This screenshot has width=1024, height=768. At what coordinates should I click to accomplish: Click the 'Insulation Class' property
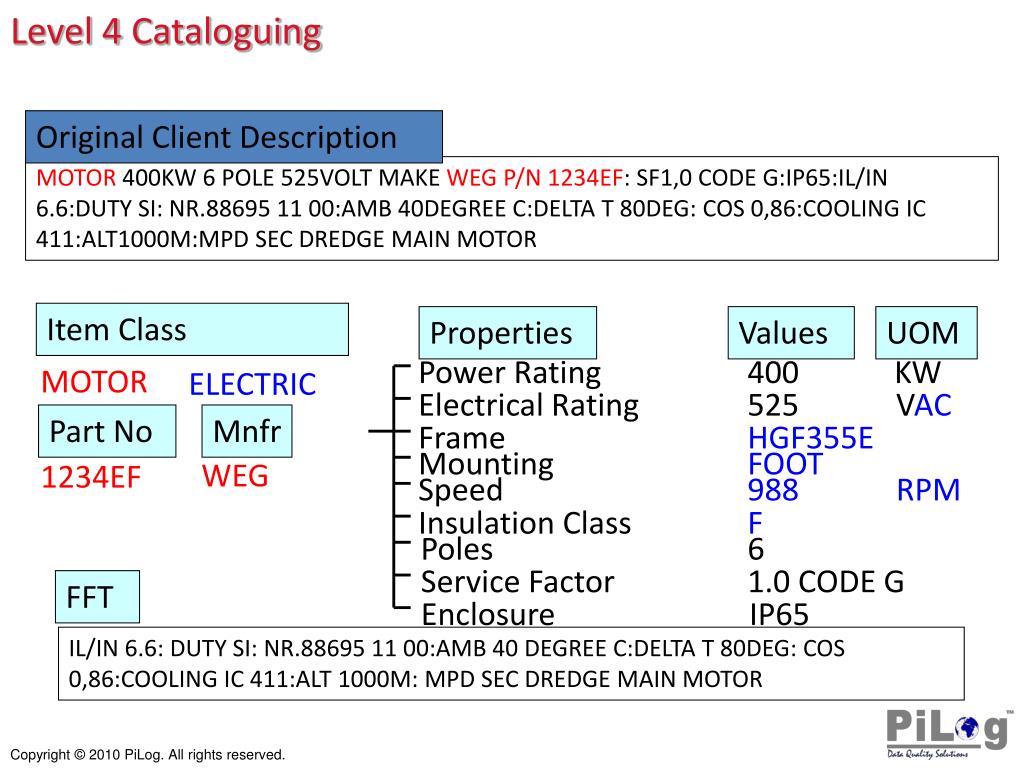tap(525, 523)
